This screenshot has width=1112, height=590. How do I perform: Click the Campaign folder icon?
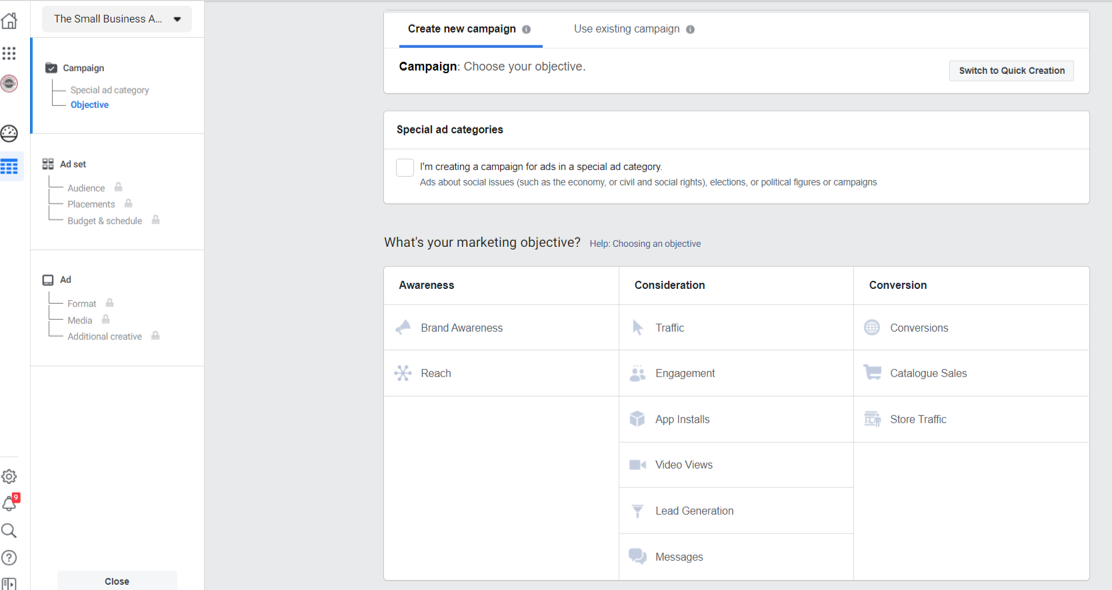[51, 68]
